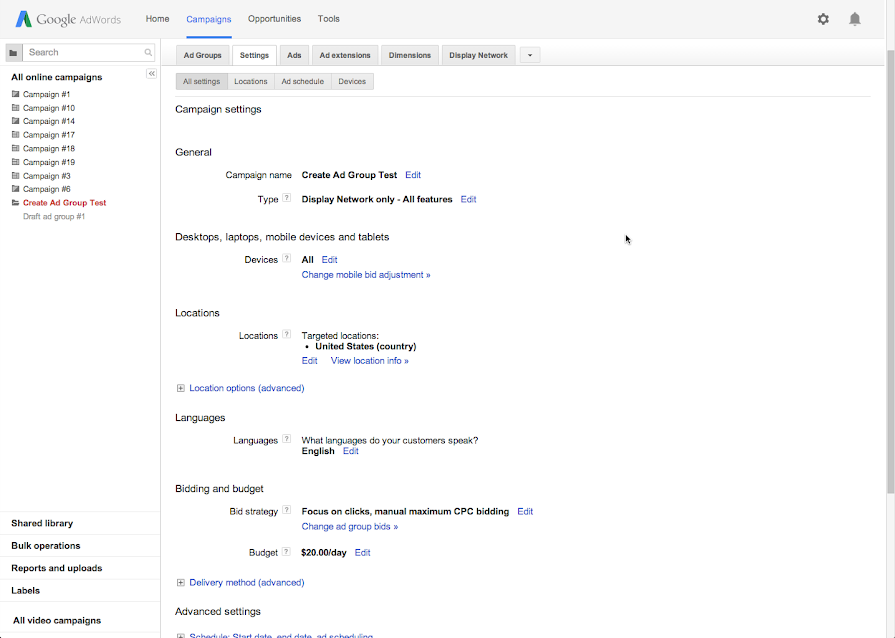
Task: Open the help icon next to Bid strategy
Action: pyautogui.click(x=288, y=510)
